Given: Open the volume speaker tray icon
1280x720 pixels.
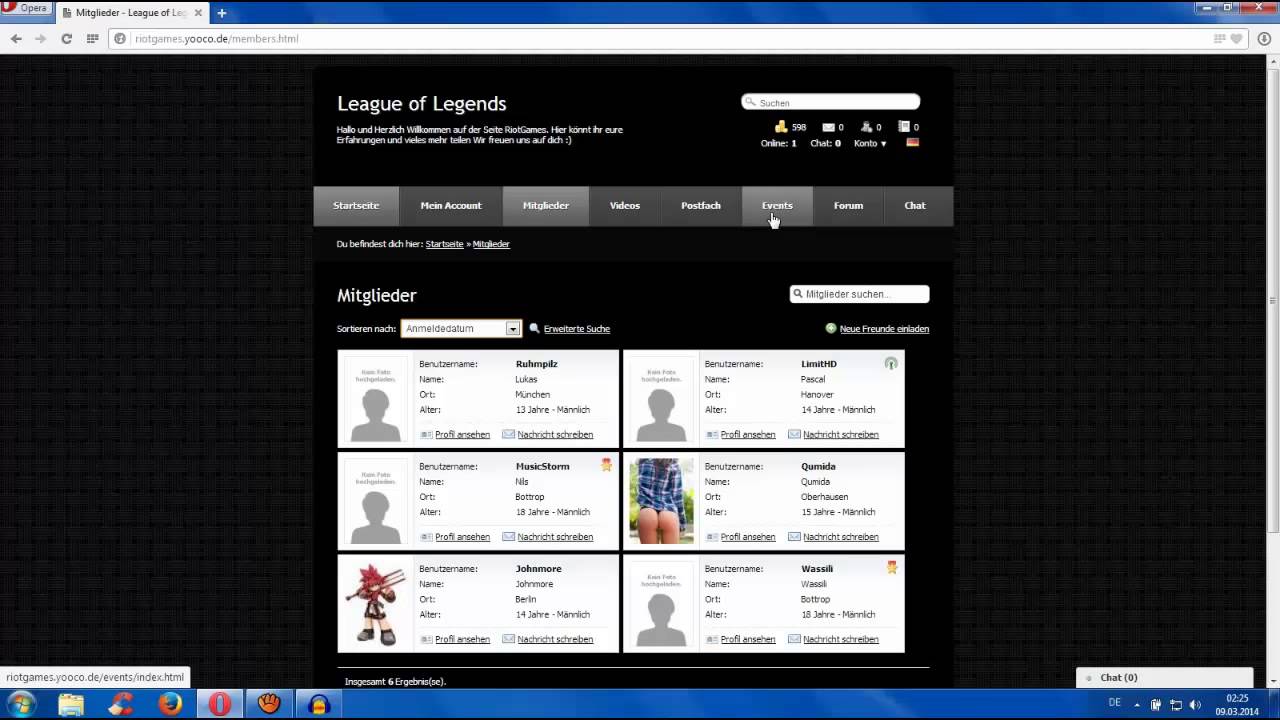Looking at the screenshot, I should (x=1195, y=704).
